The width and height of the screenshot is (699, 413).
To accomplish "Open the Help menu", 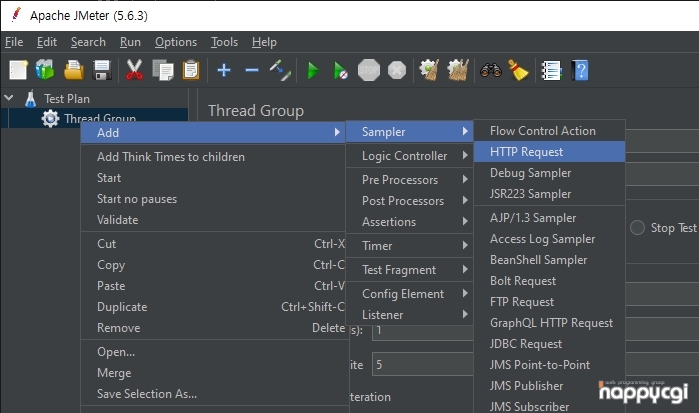I will pyautogui.click(x=264, y=42).
